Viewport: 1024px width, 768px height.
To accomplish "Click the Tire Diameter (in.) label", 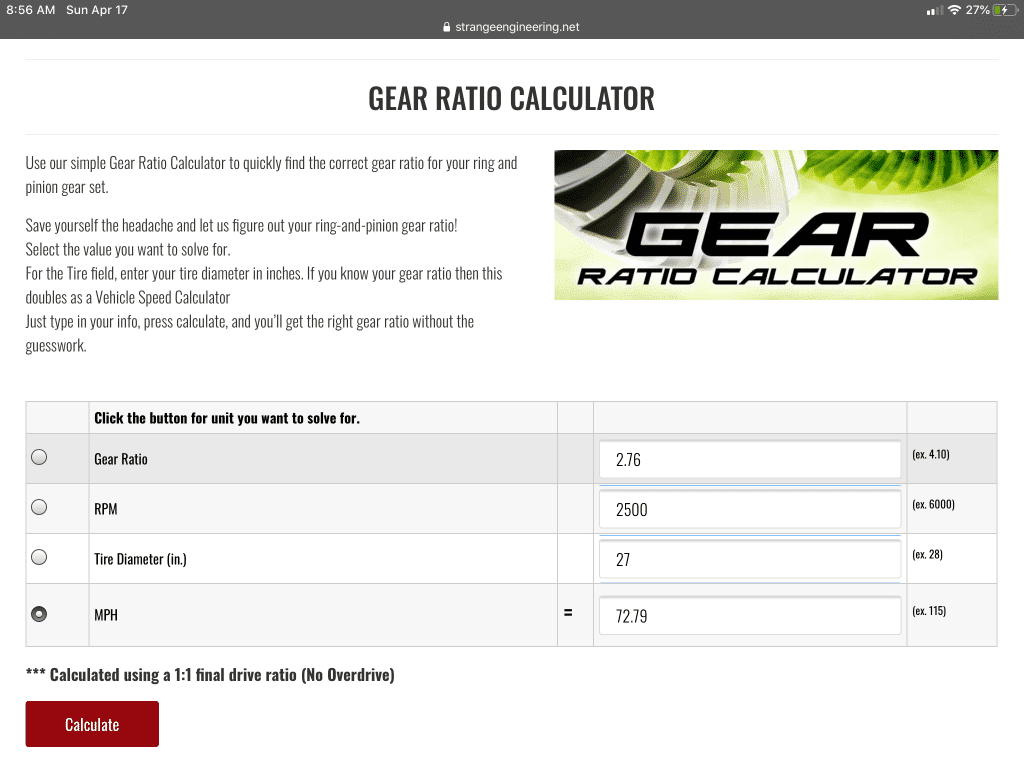I will tap(140, 559).
